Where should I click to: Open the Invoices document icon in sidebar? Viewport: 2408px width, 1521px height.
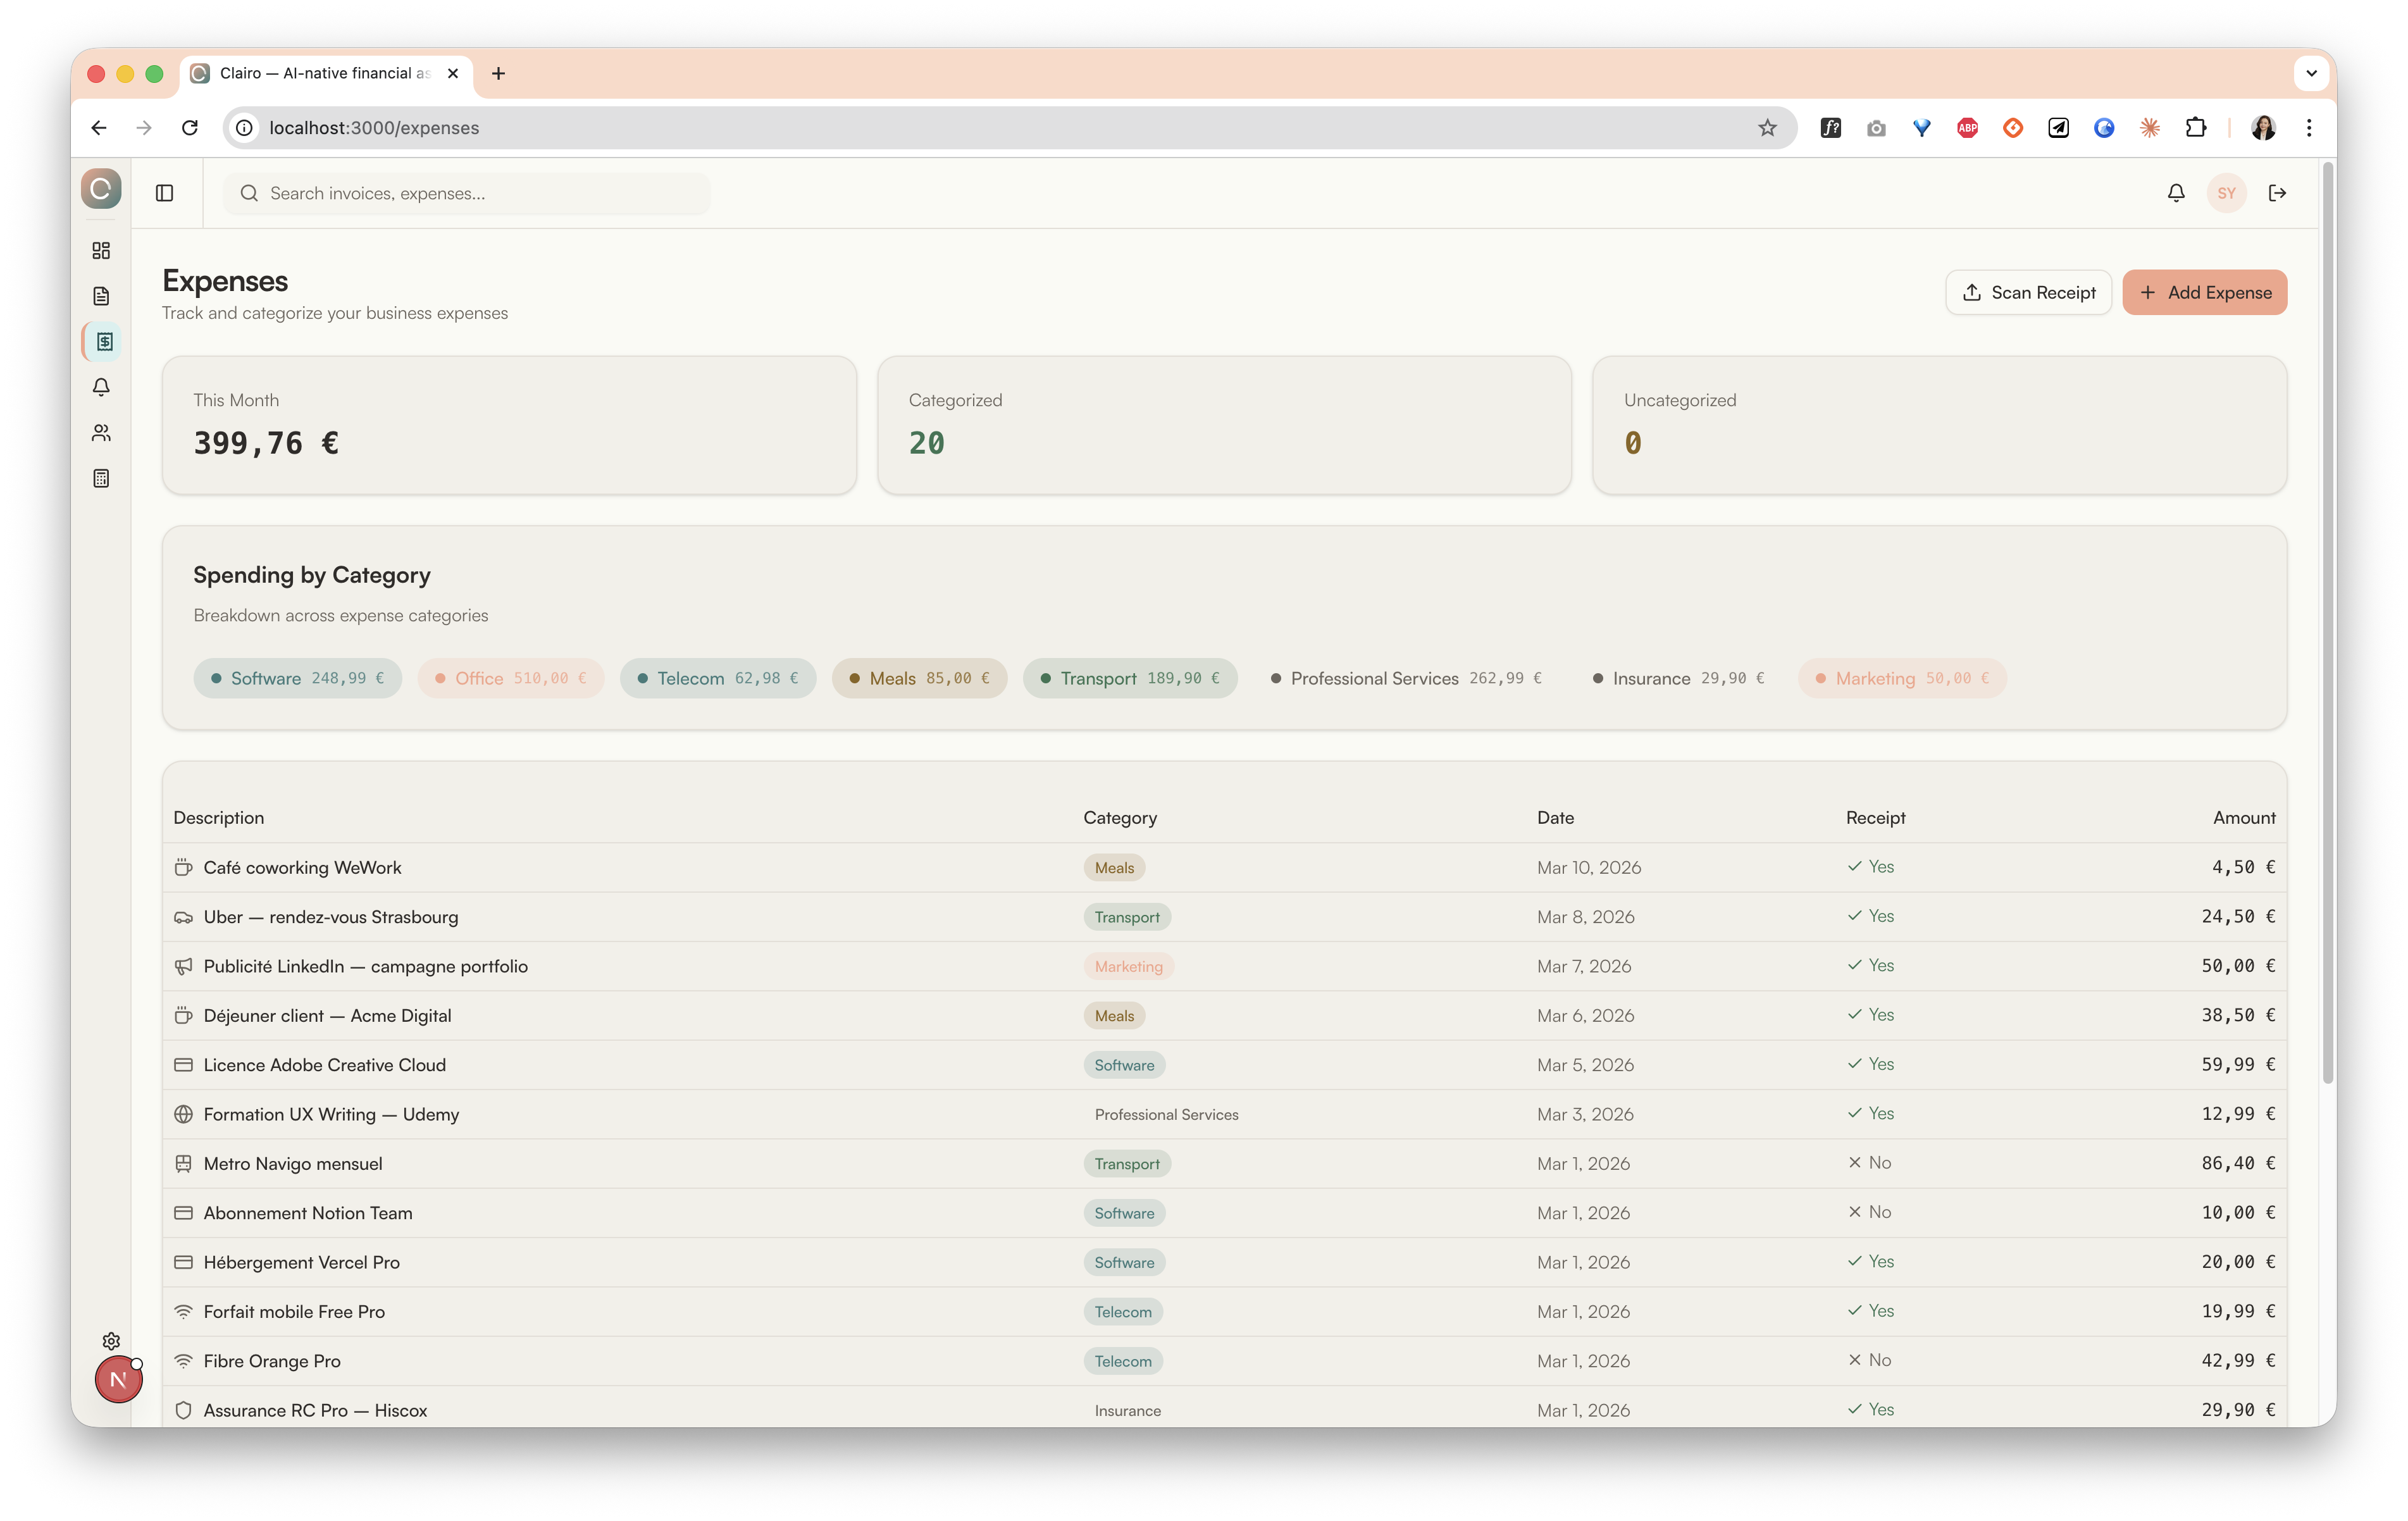pos(101,296)
